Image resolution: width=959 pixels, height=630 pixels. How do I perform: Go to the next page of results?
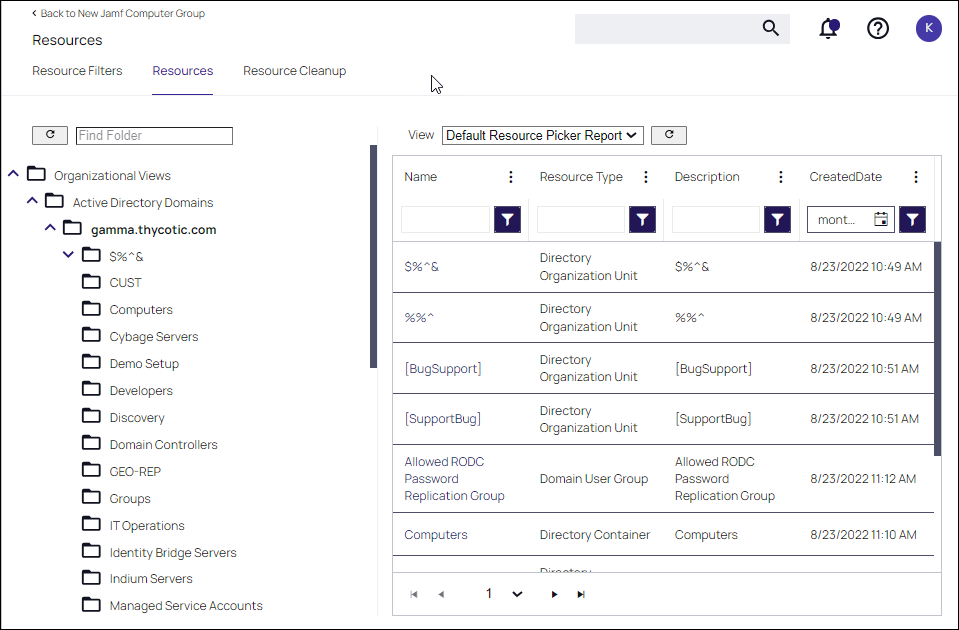(554, 593)
